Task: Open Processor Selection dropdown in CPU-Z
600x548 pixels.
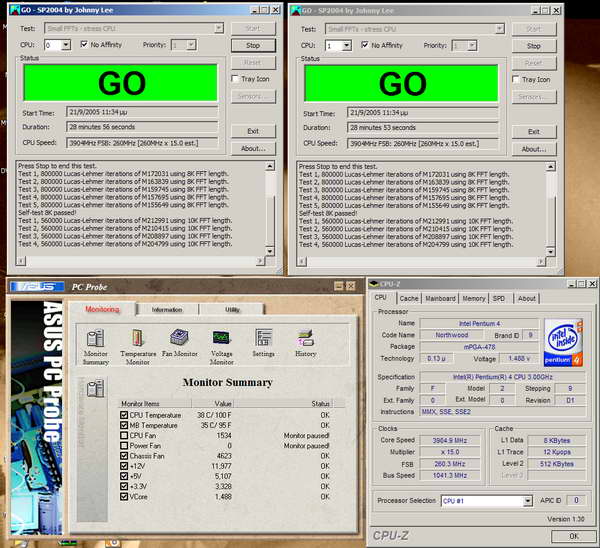Action: click(527, 501)
